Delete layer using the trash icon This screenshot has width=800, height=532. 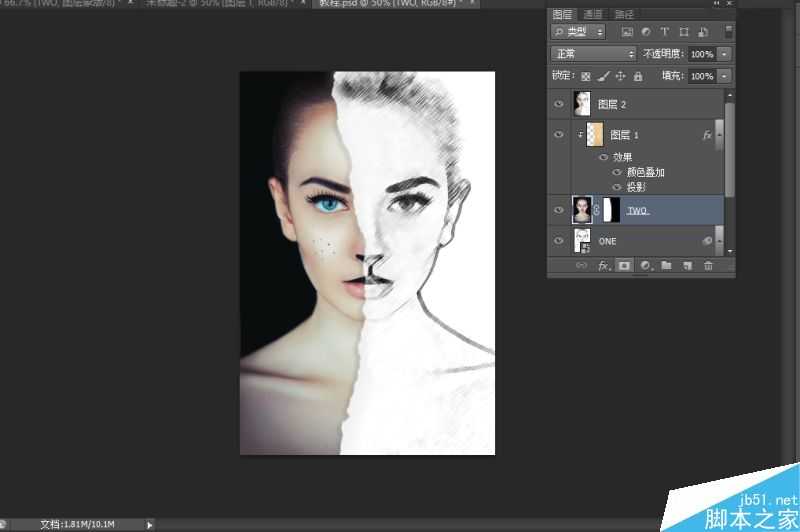click(708, 266)
